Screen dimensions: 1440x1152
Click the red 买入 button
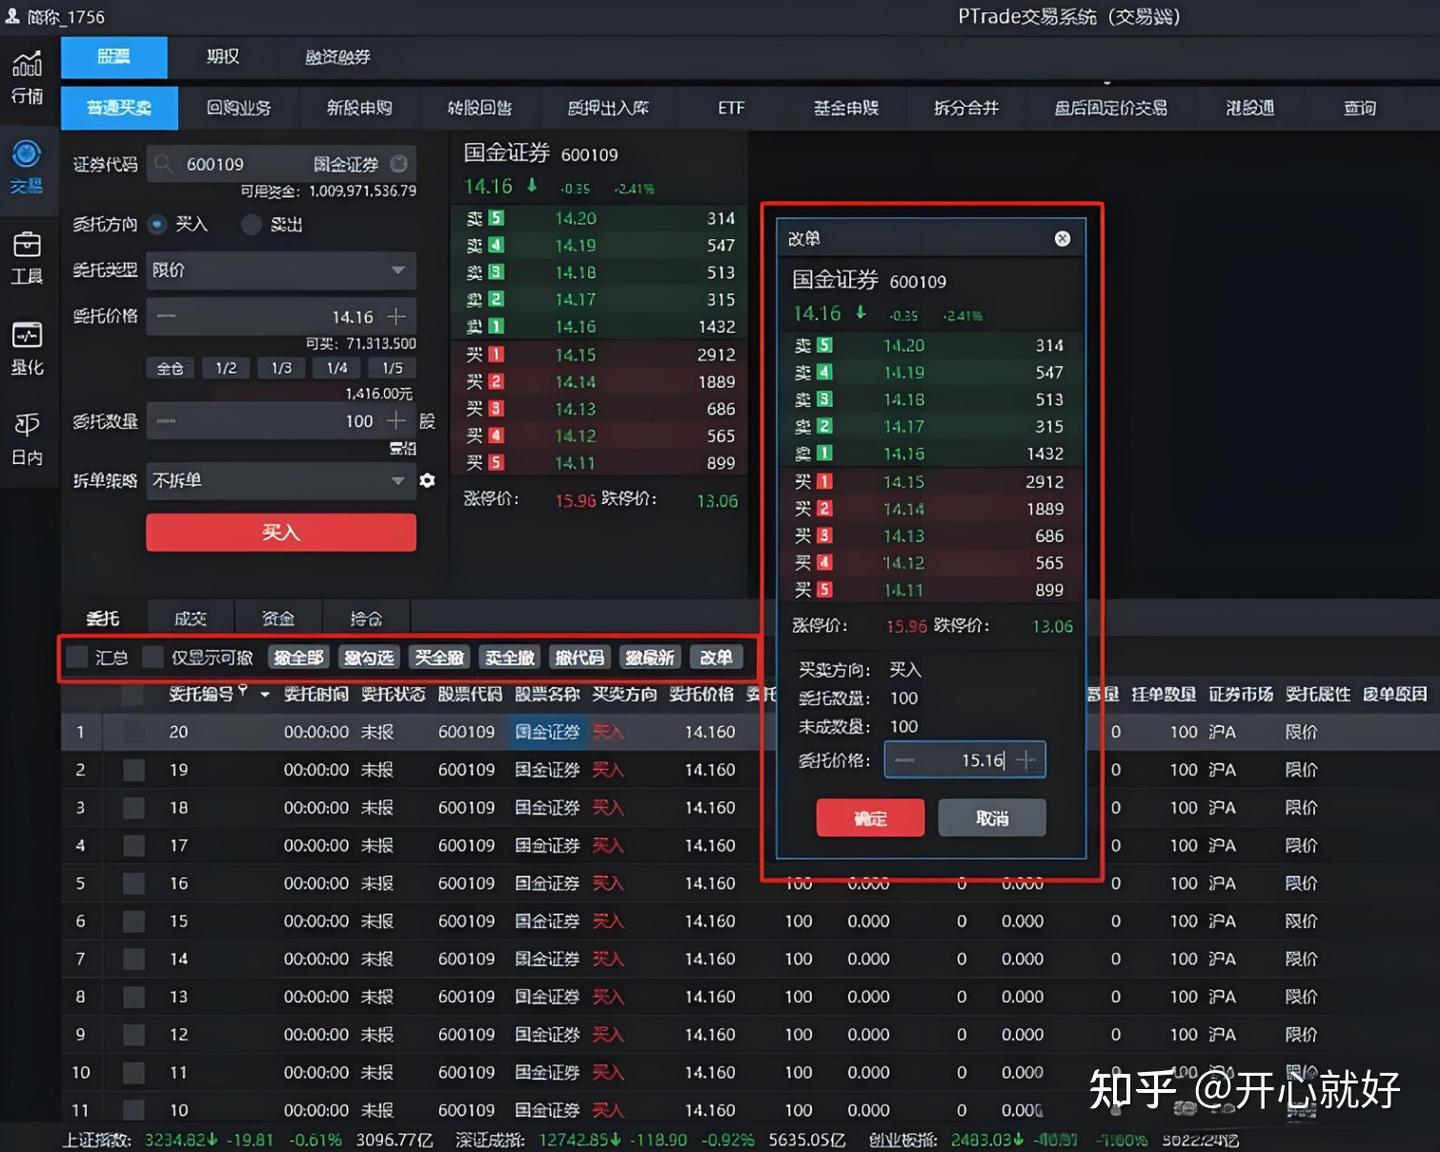pos(280,532)
